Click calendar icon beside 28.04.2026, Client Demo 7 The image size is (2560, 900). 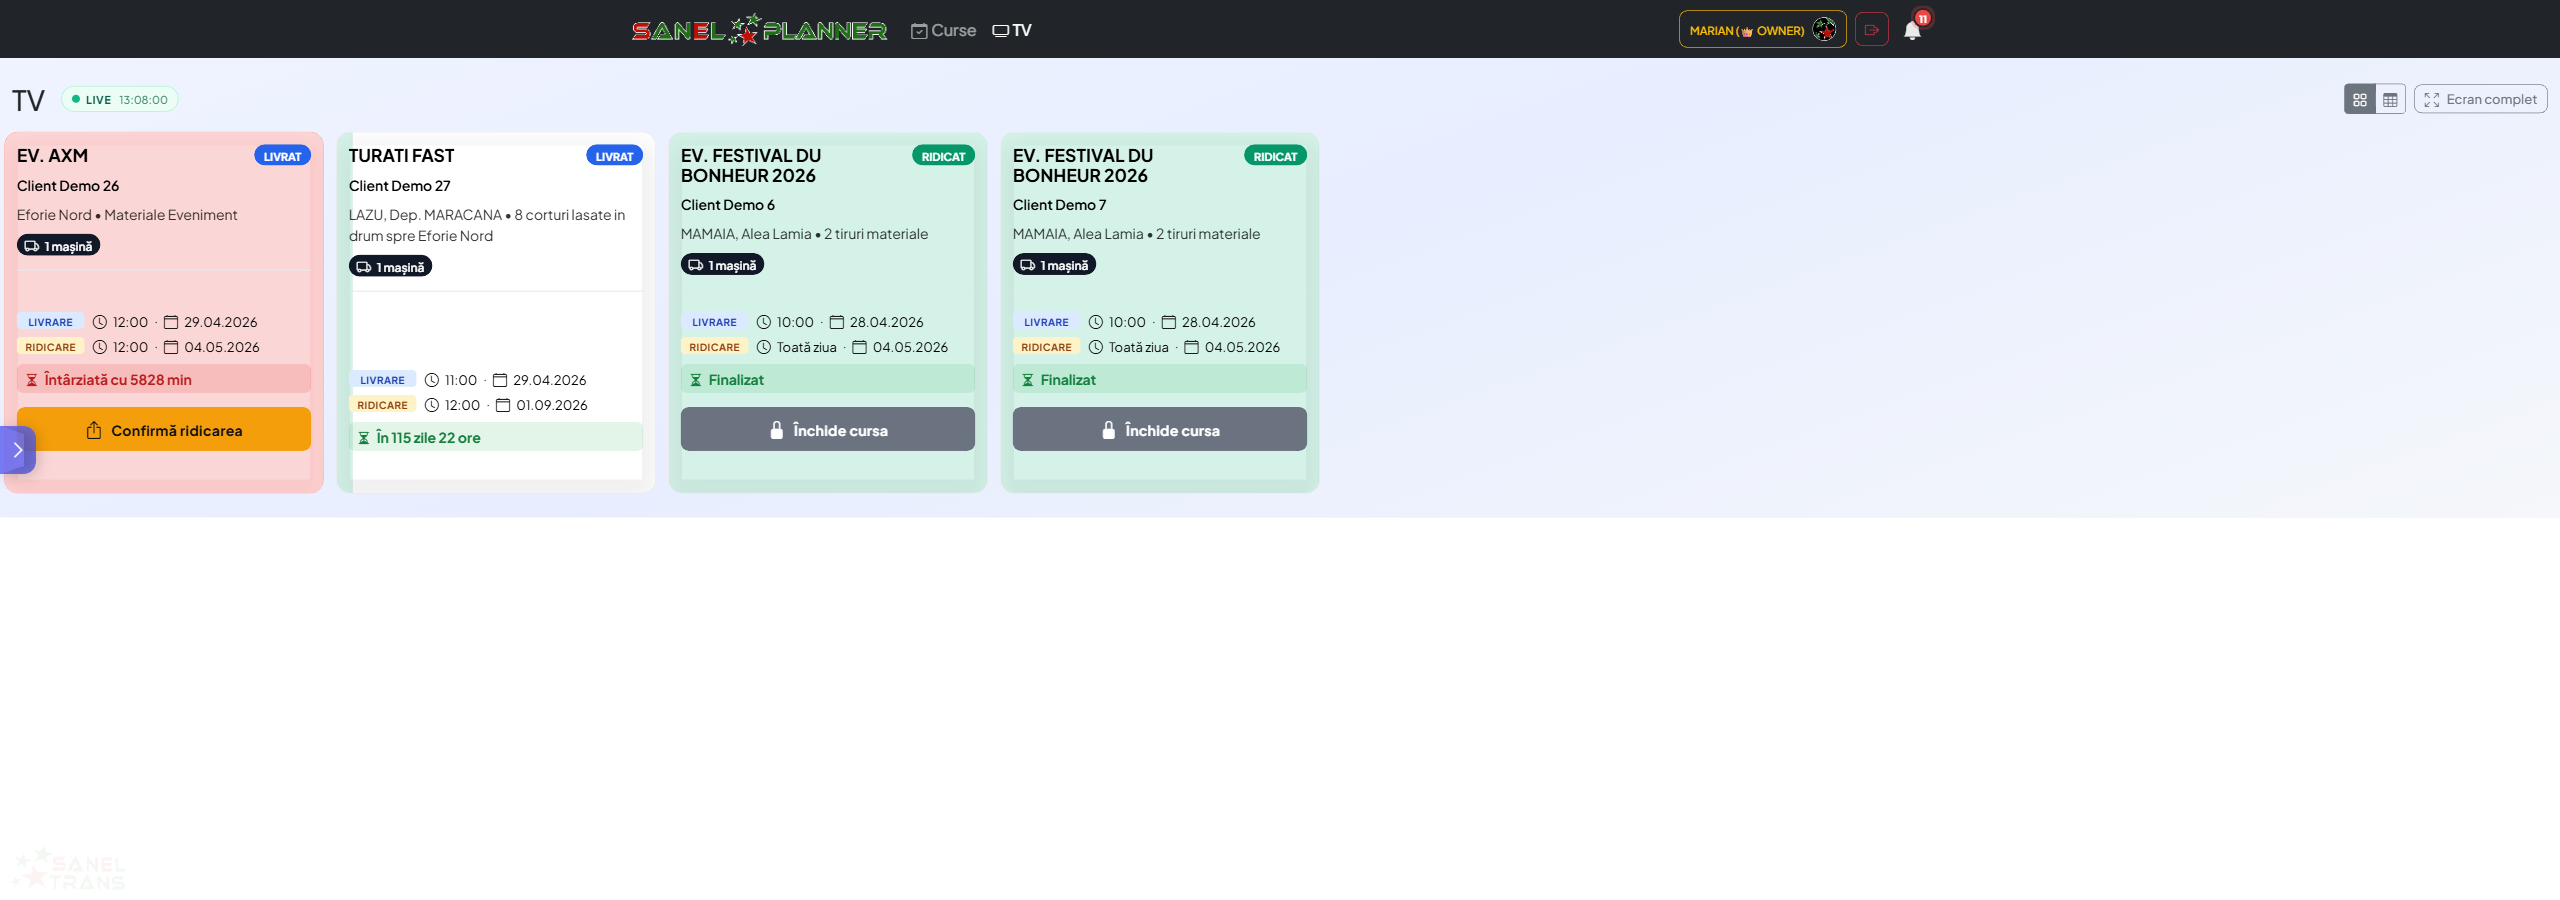(x=1168, y=322)
